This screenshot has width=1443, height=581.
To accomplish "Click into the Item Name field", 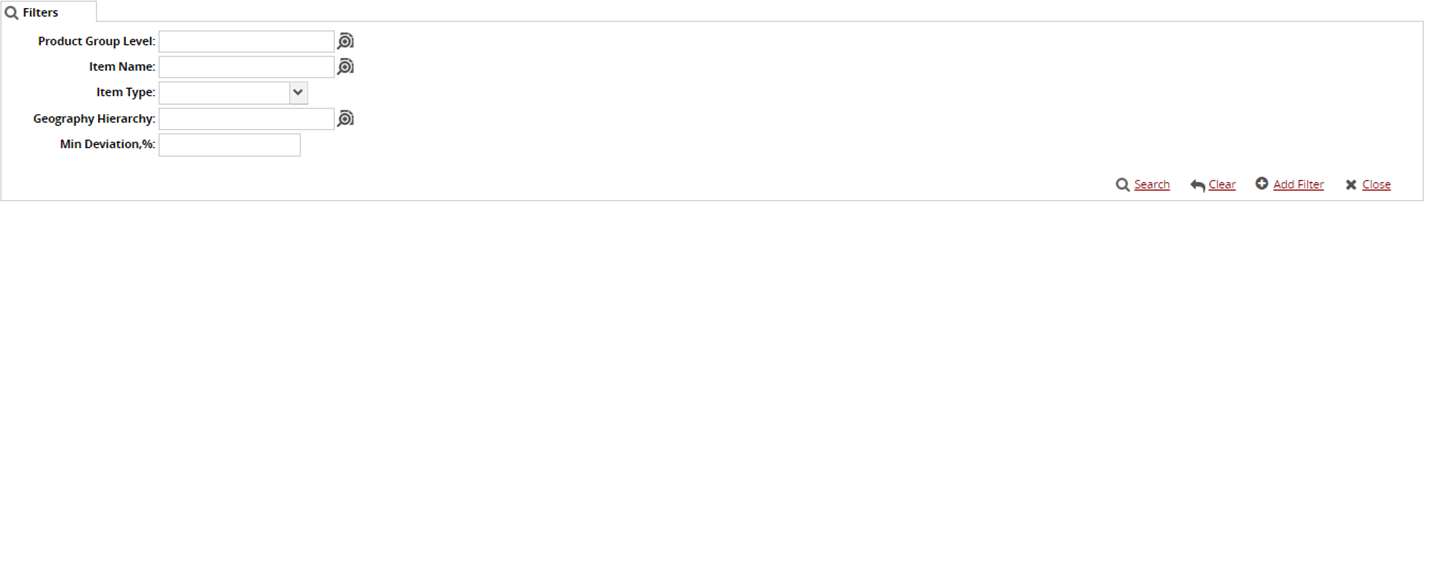I will 246,67.
